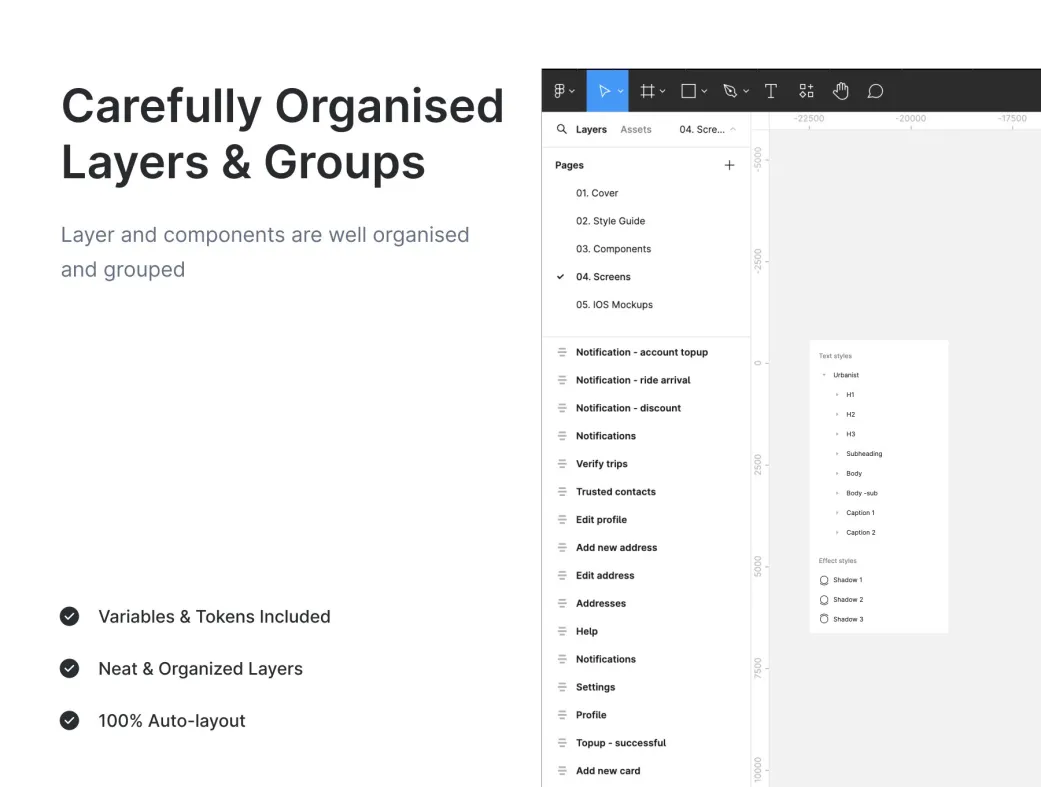Viewport: 1041px width, 787px height.
Task: Open the 03. Components page
Action: pyautogui.click(x=613, y=249)
